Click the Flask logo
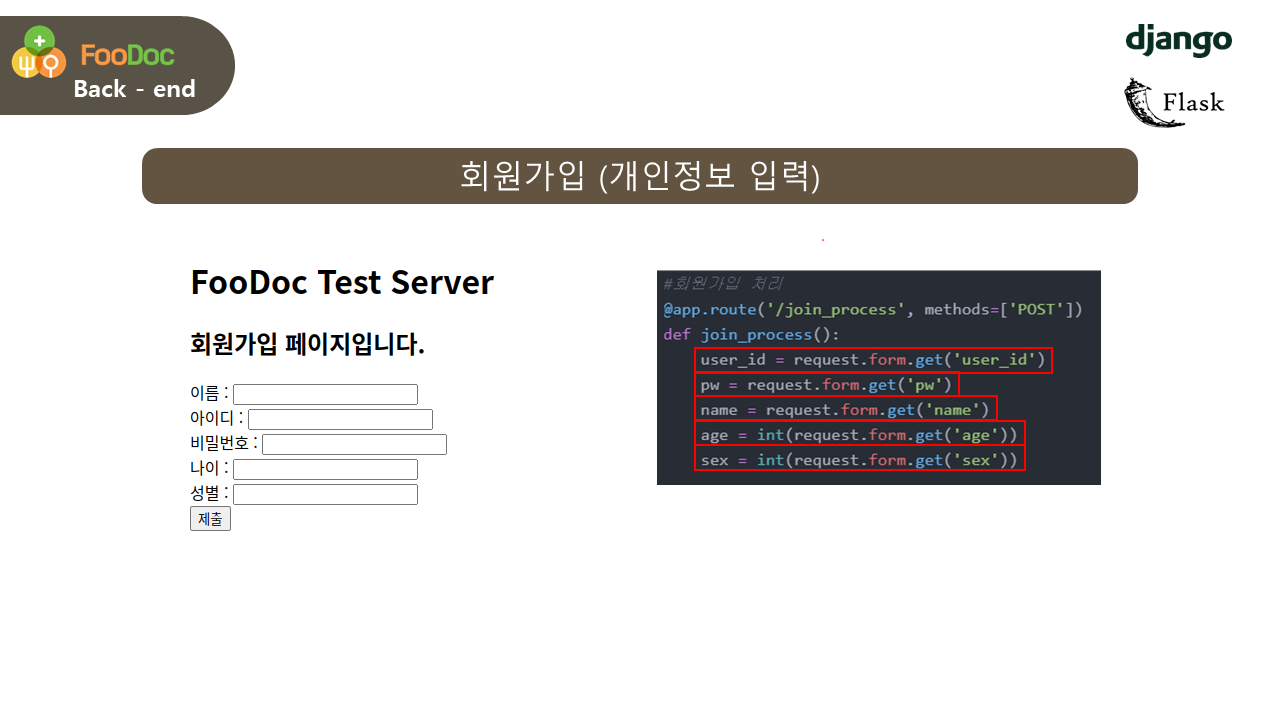The width and height of the screenshot is (1280, 720). (x=1174, y=102)
